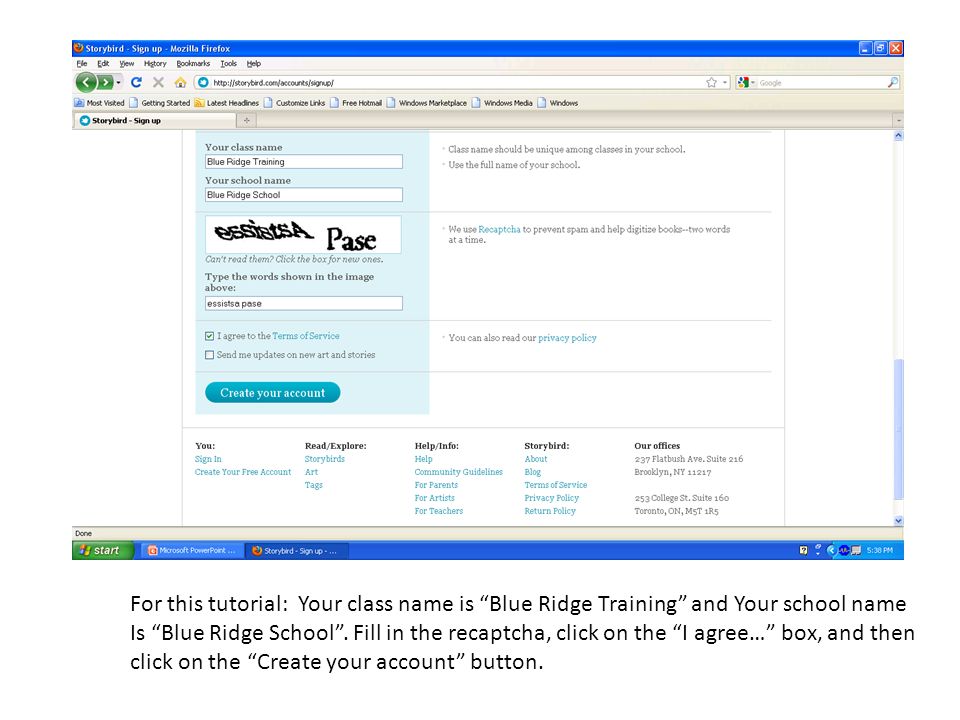Follow the Recaptcha link

click(x=499, y=230)
